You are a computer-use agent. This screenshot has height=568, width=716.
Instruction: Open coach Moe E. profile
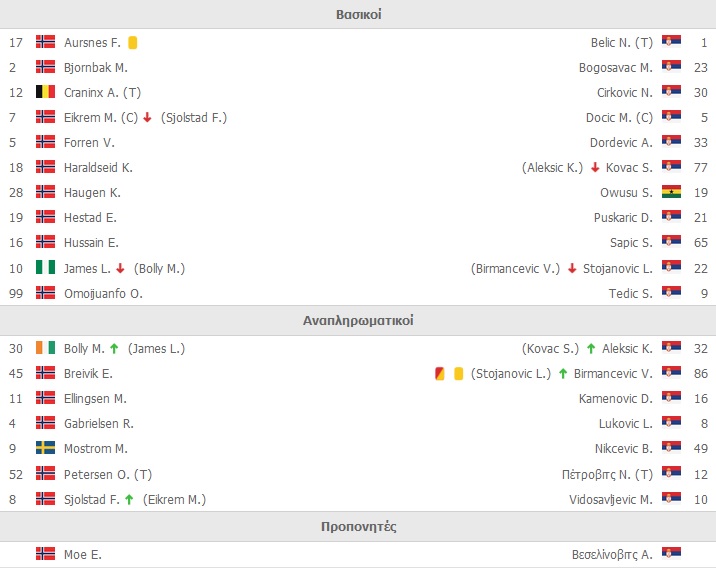coord(83,554)
